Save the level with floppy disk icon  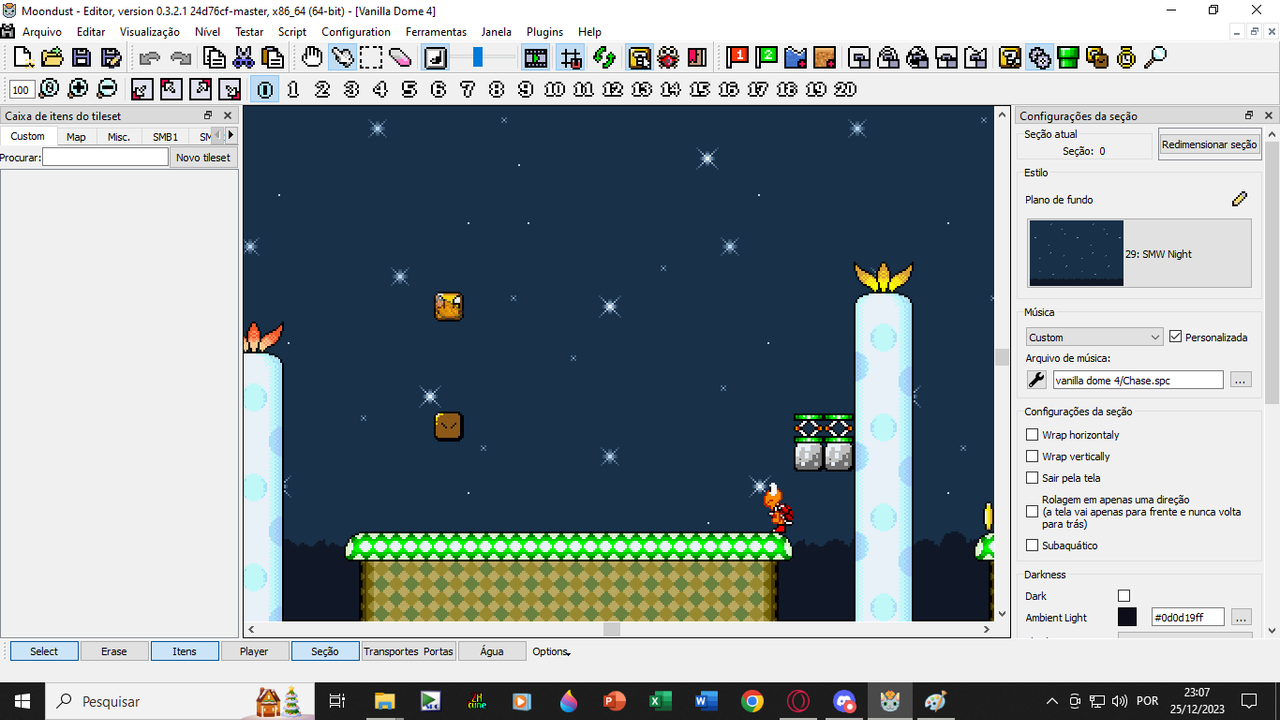point(82,58)
